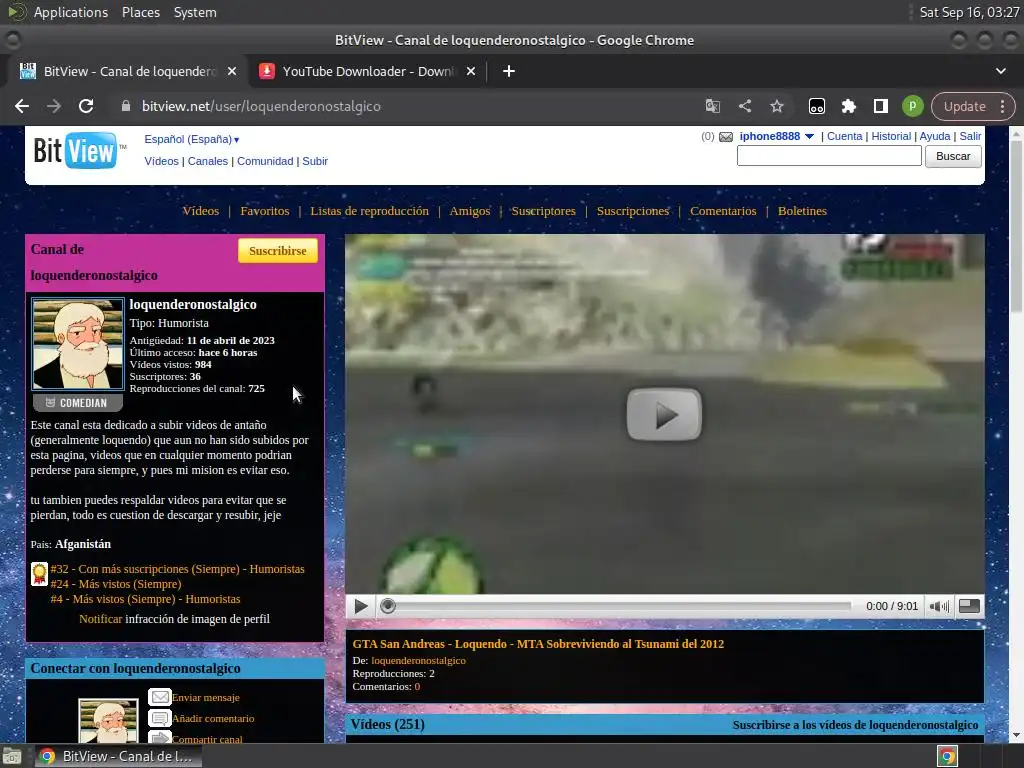Screen dimensions: 1024x768
Task: Click the Enviar mensaje envelope icon
Action: 159,697
